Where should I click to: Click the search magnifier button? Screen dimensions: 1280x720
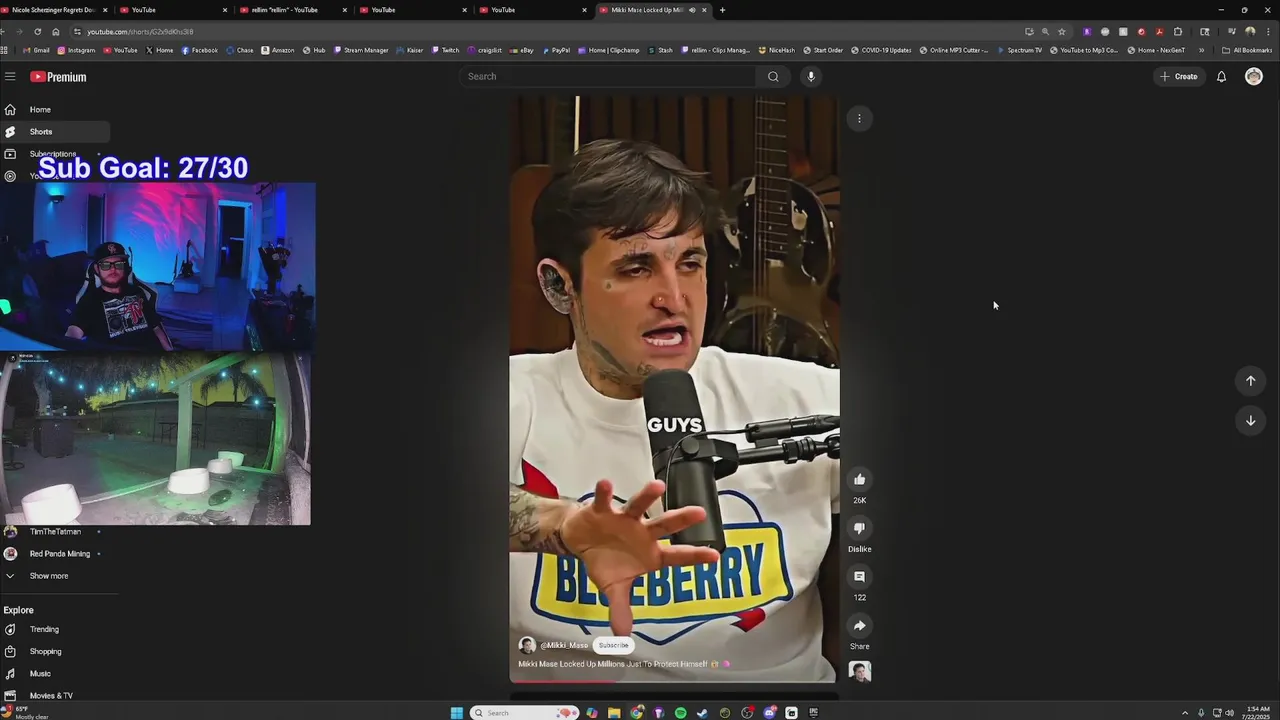coord(773,76)
